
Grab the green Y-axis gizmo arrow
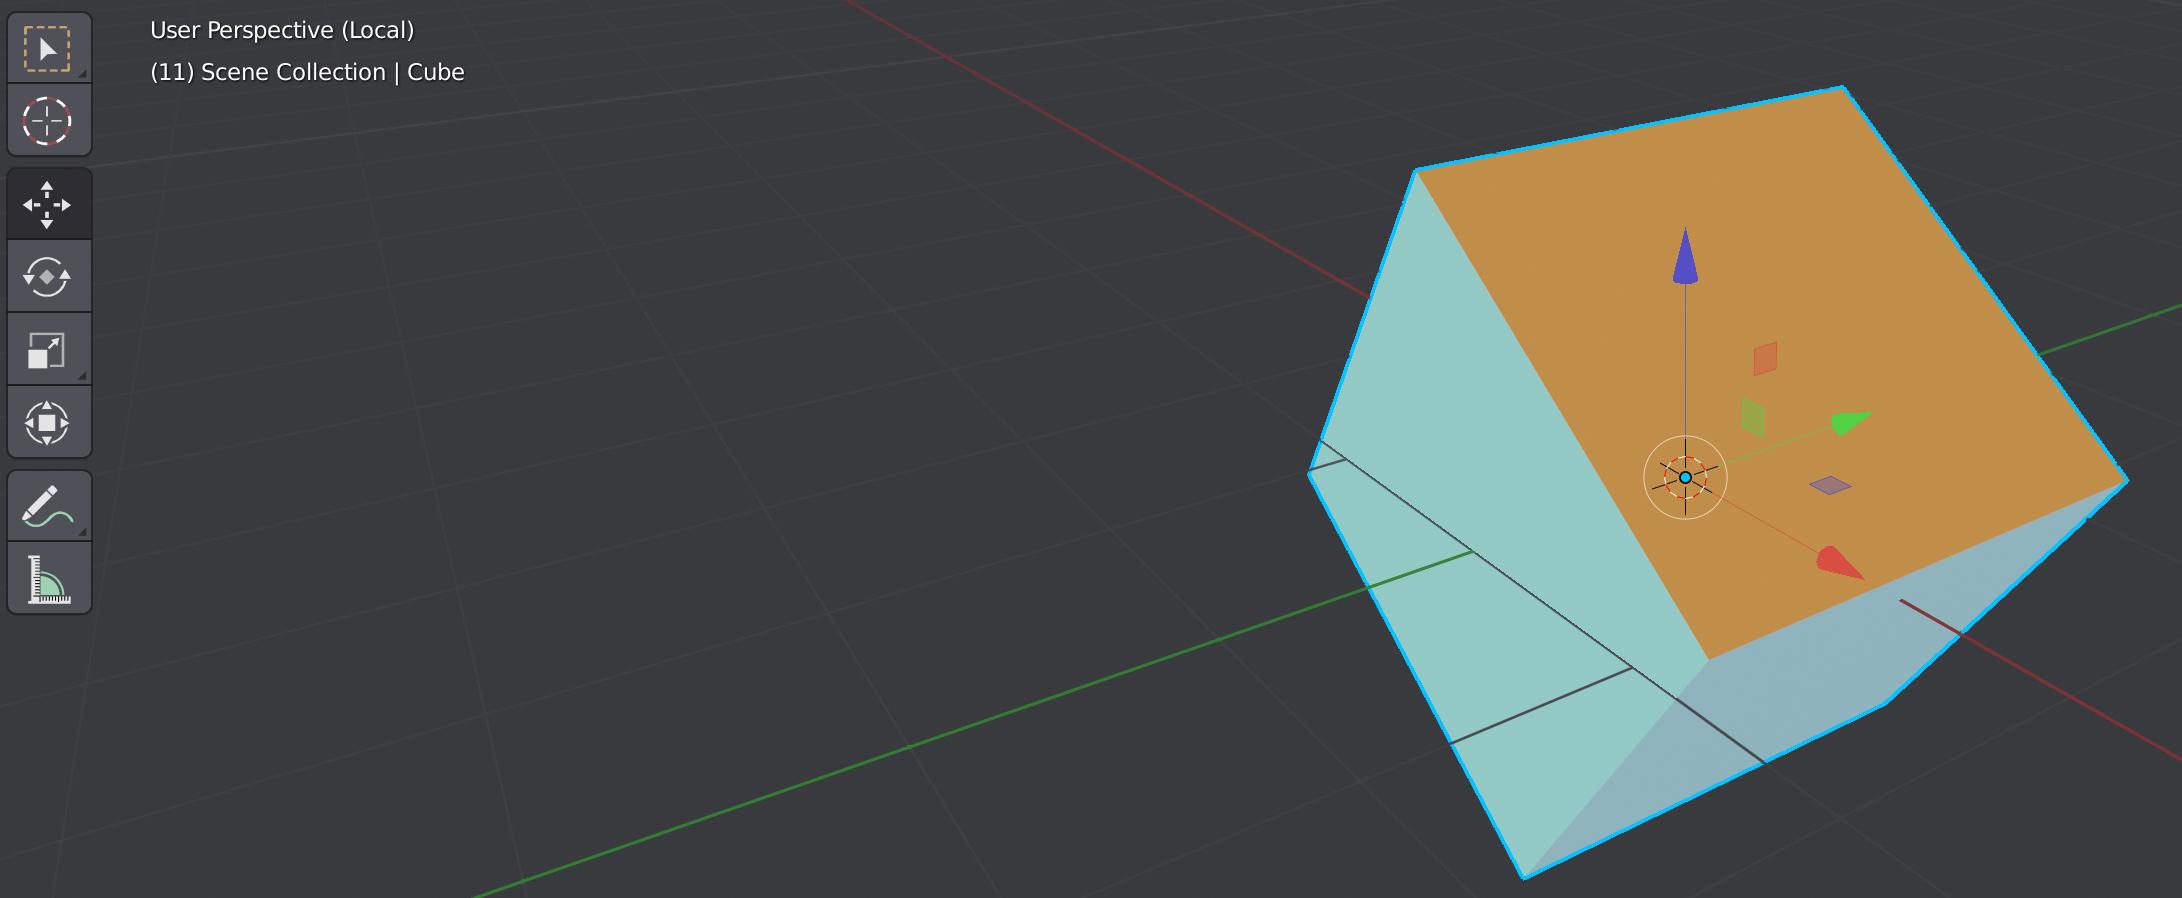(x=1850, y=422)
